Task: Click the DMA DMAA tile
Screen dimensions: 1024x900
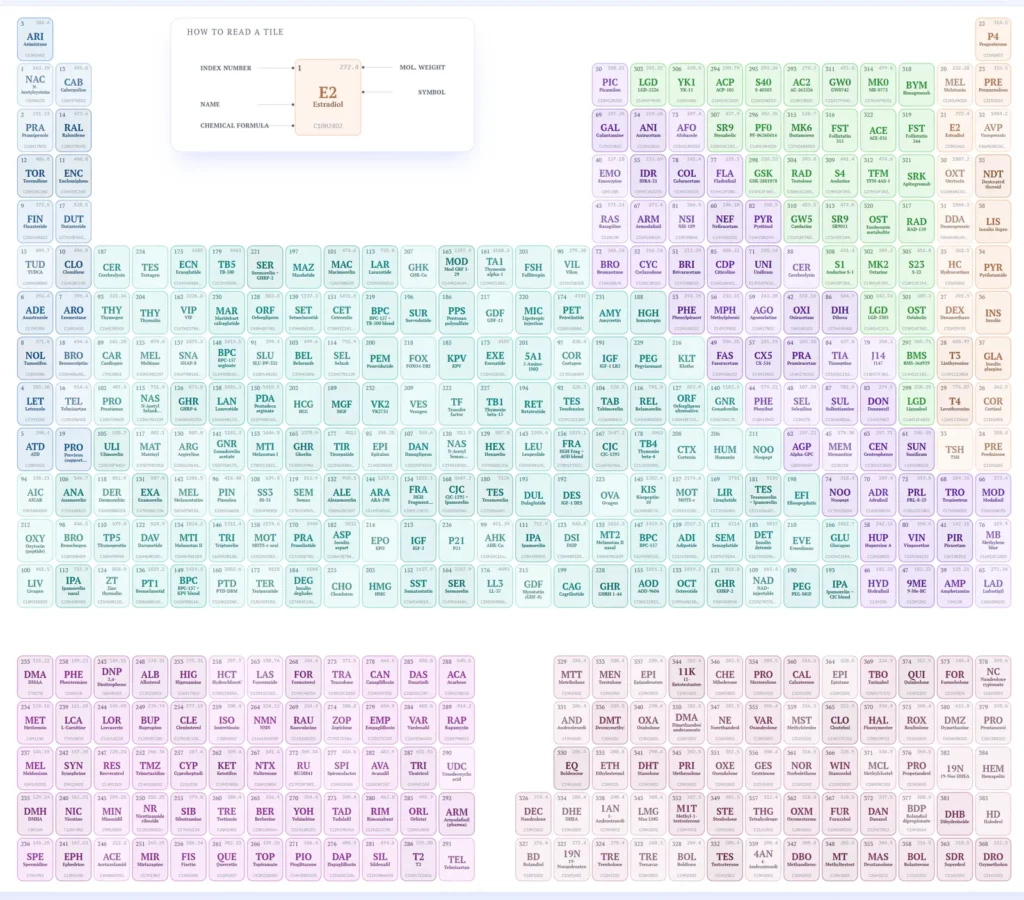Action: point(35,677)
